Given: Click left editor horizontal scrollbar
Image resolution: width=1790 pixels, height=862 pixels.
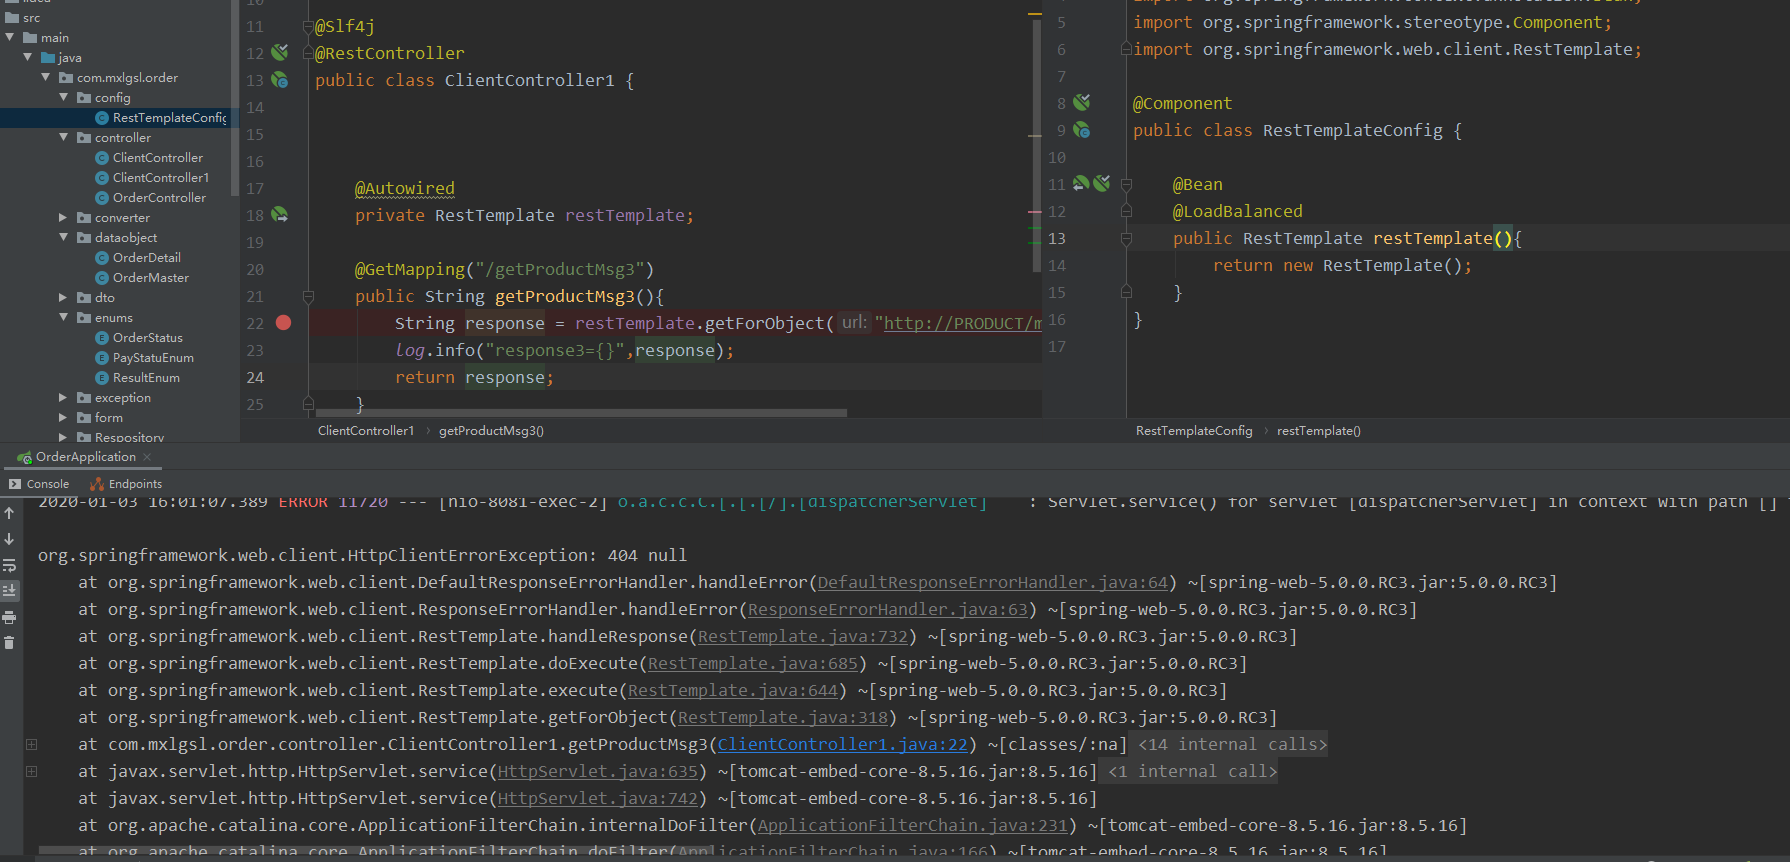Looking at the screenshot, I should (x=581, y=412).
